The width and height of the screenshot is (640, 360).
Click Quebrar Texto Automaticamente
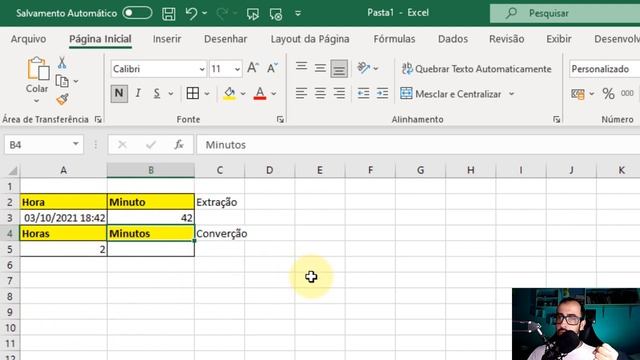476,69
